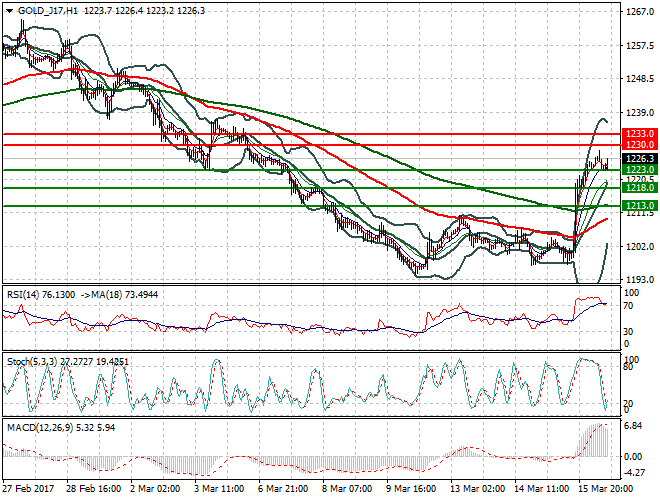Click the 1248.0 value on price scale
This screenshot has height=500, width=660.
pos(638,79)
